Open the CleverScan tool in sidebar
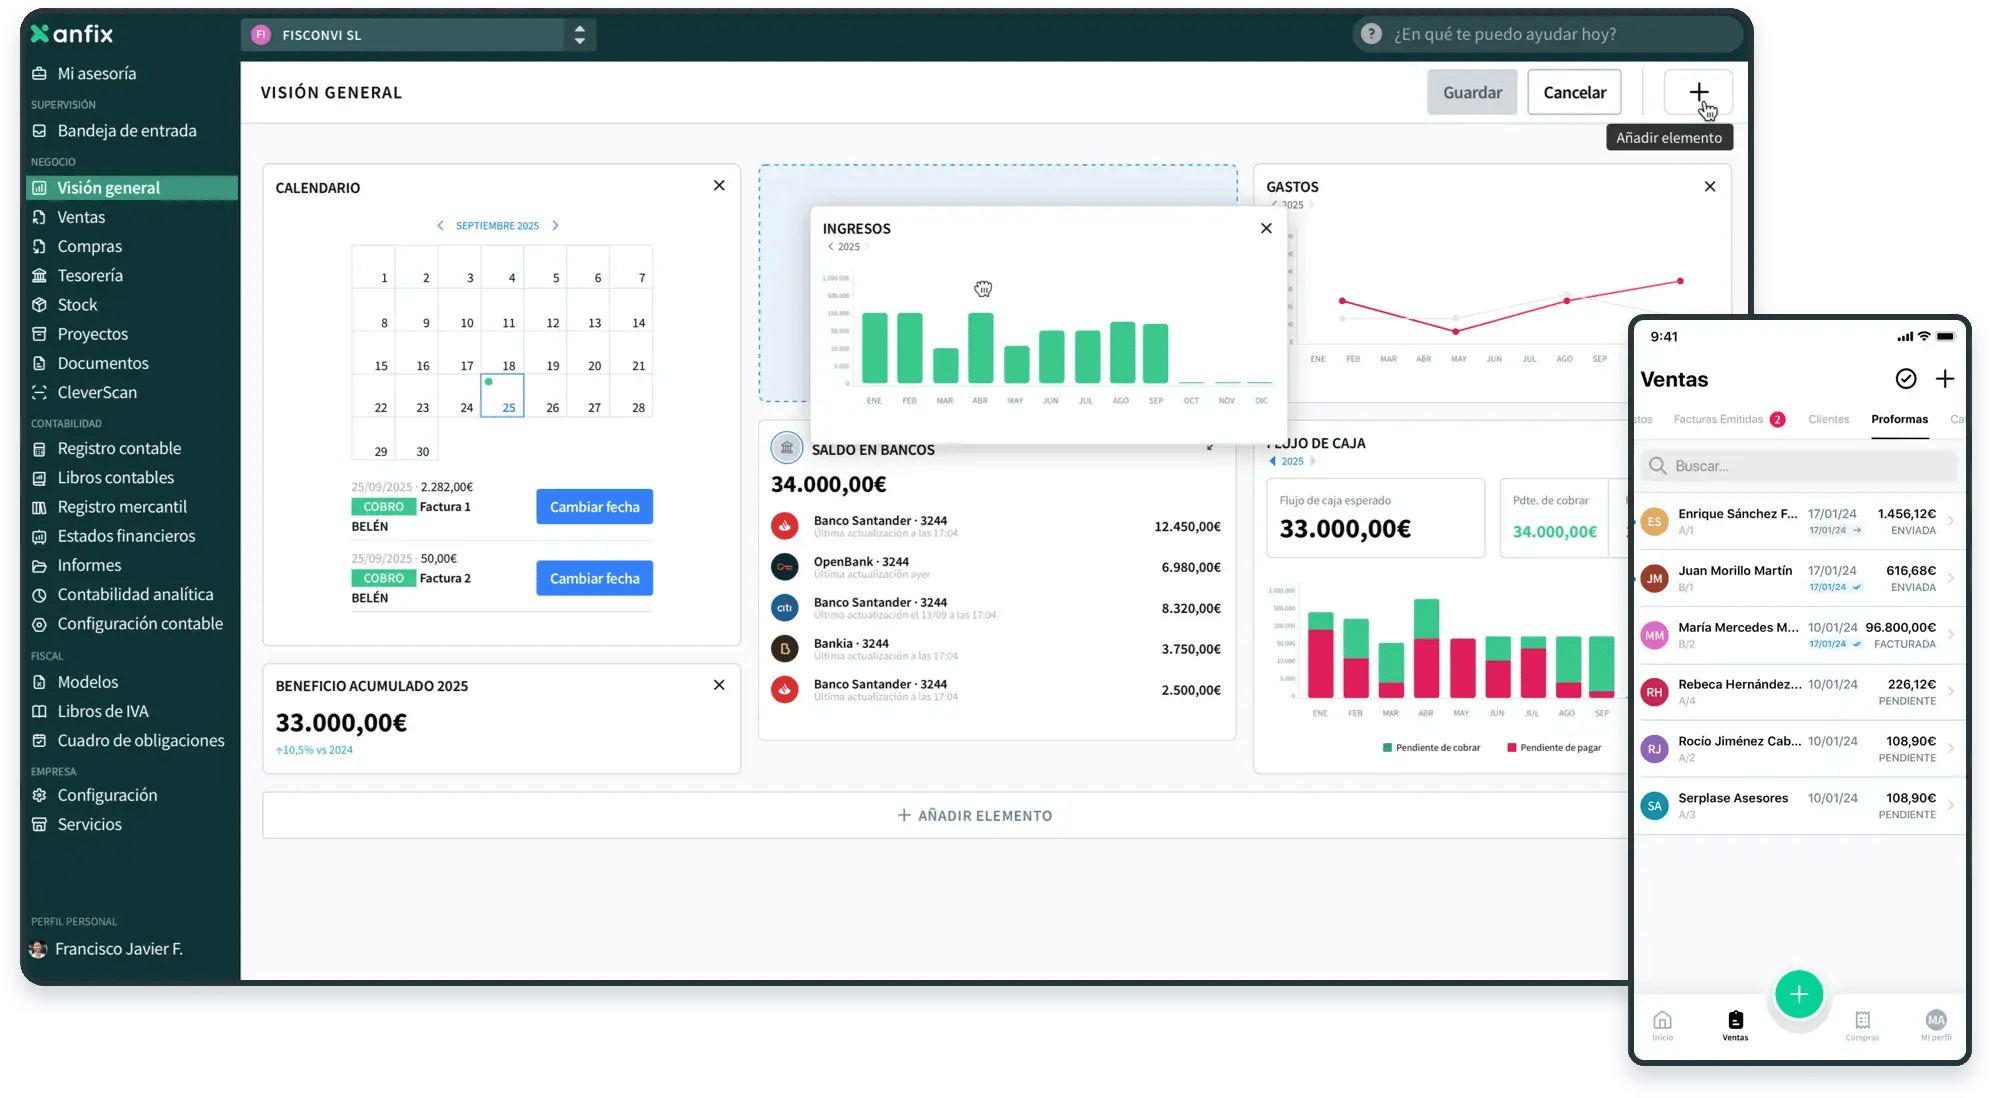This screenshot has width=1992, height=1098. [96, 392]
